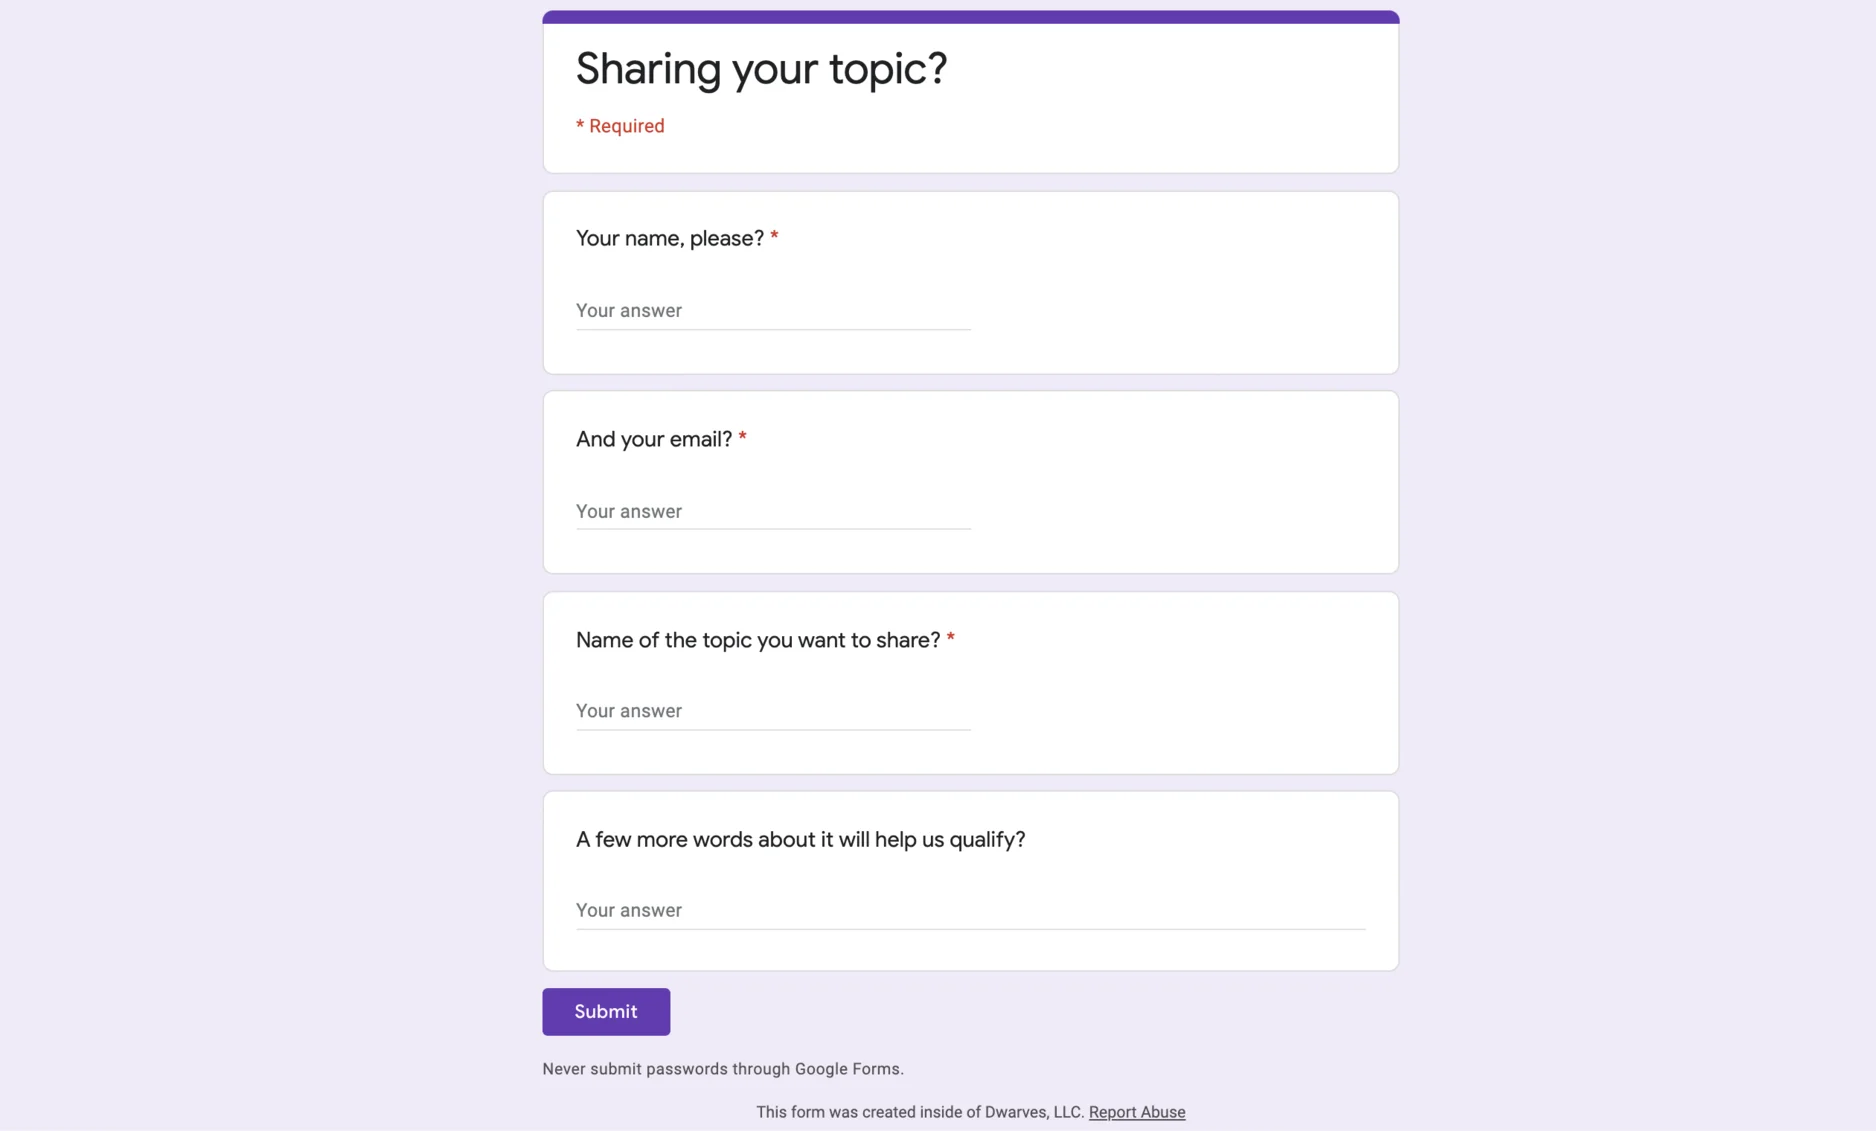1876x1131 pixels.
Task: Click the 'A few more words' answer field
Action: (970, 910)
